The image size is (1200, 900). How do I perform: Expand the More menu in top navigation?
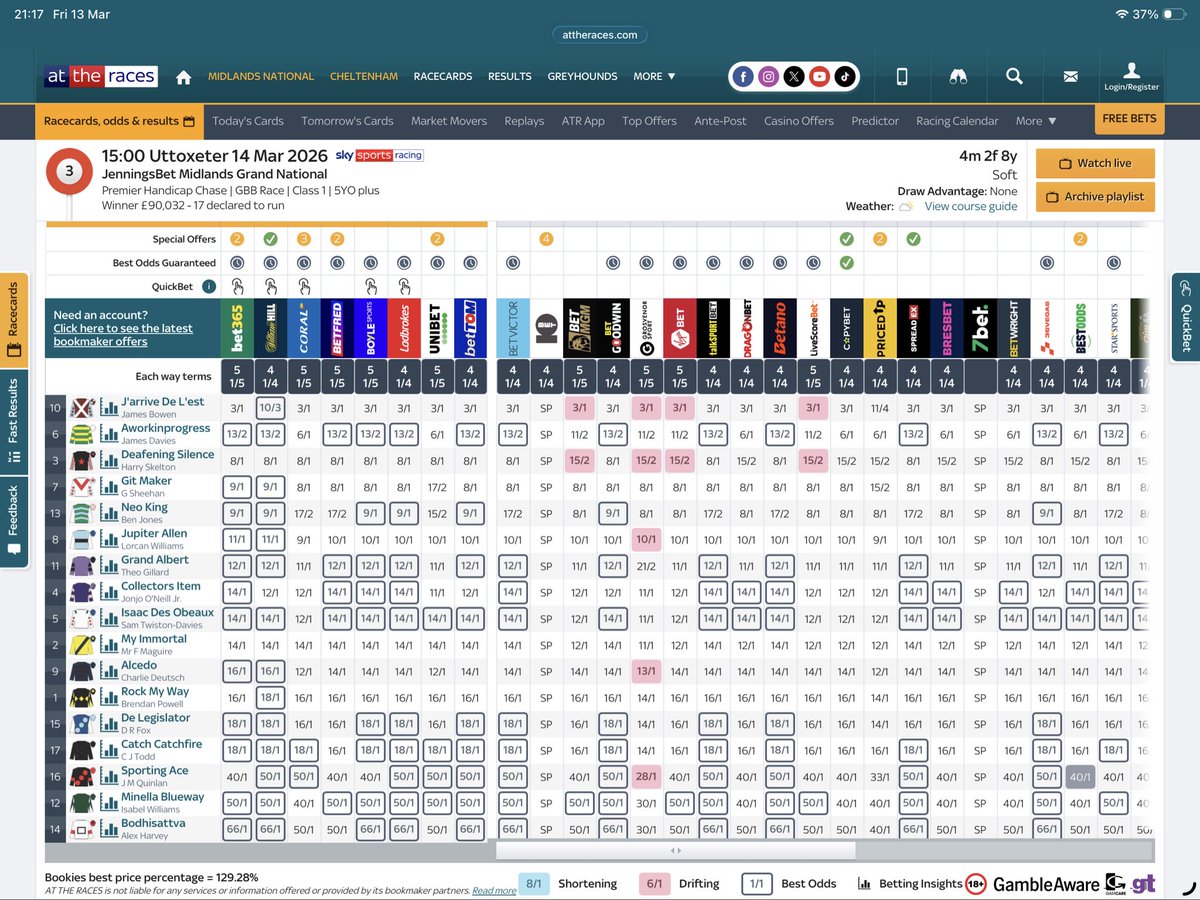654,77
